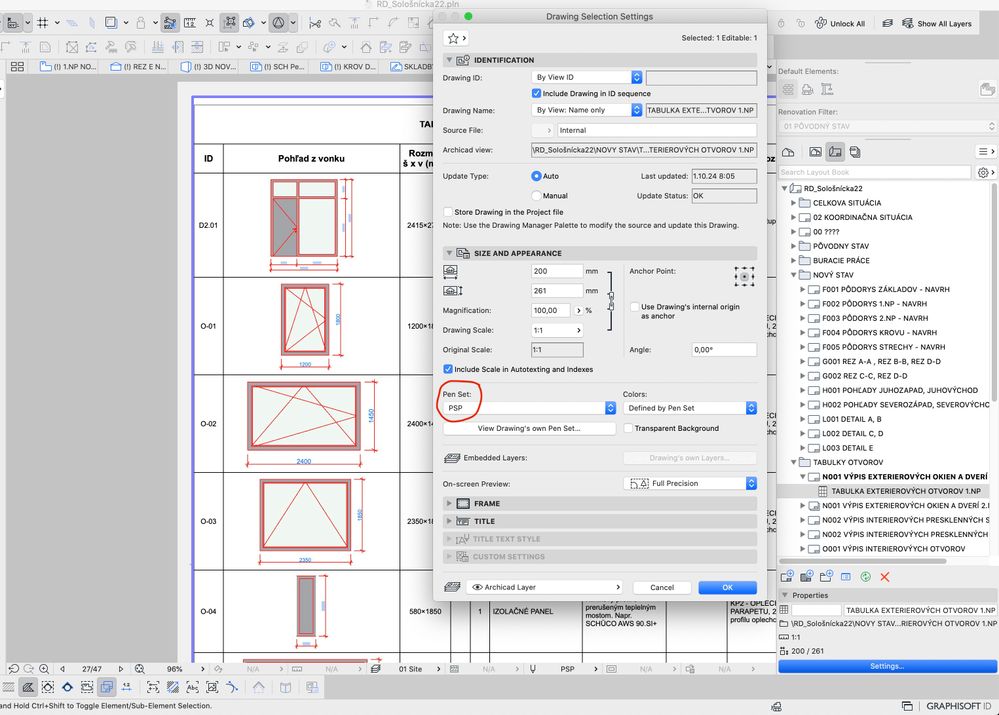Click View Drawing's own Pen Set button

[529, 428]
